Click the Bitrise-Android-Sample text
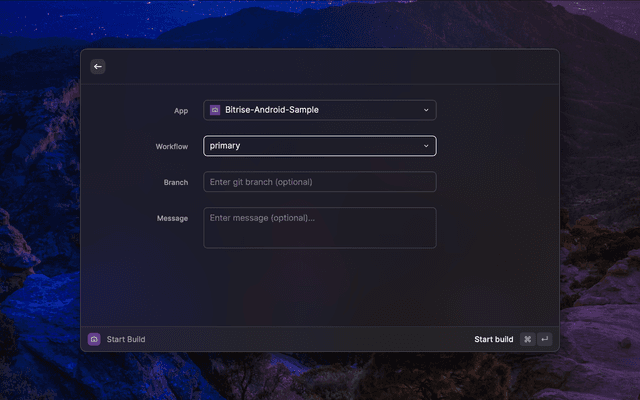 point(272,110)
